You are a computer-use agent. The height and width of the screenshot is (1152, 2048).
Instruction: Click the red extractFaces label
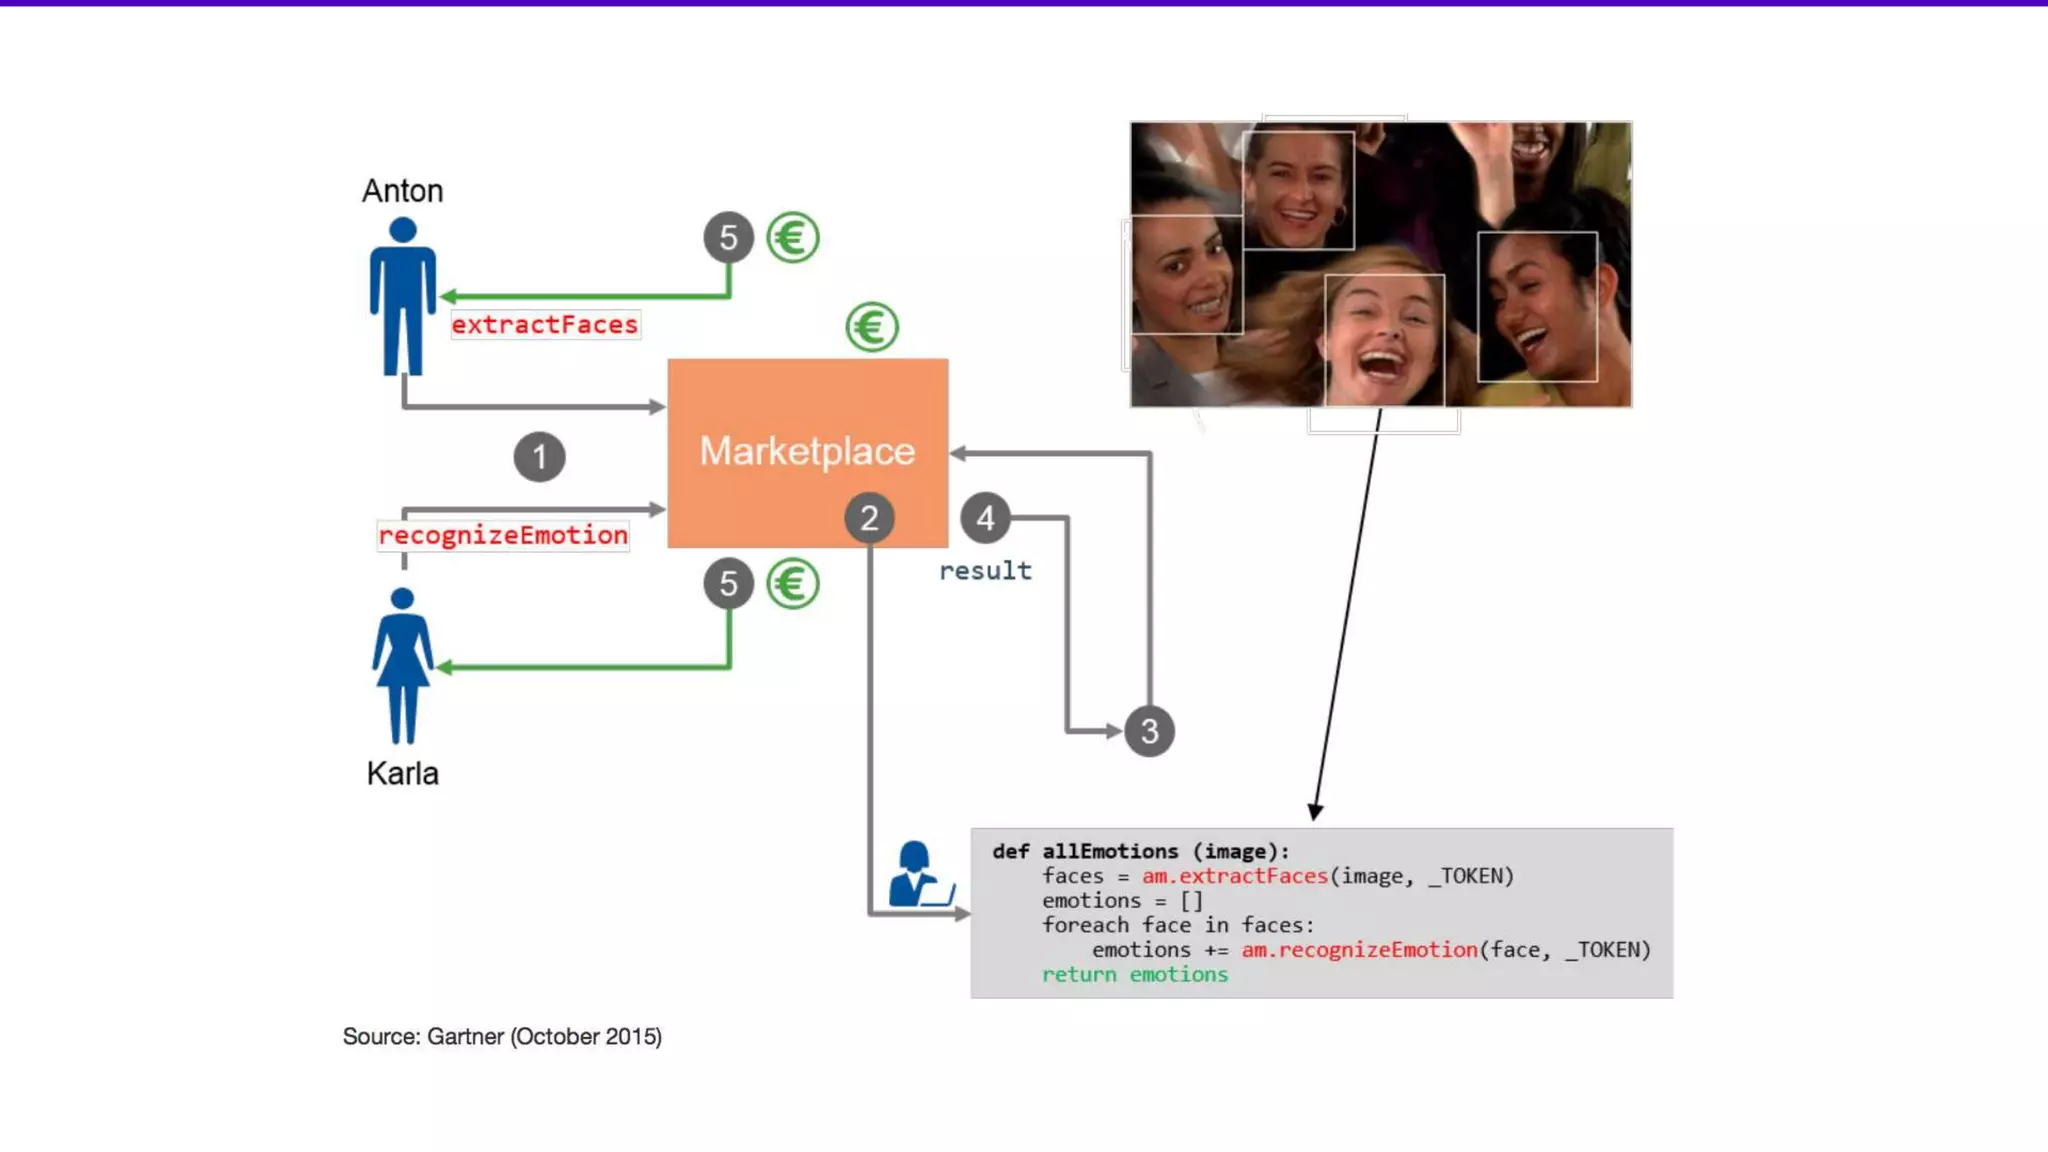click(544, 325)
